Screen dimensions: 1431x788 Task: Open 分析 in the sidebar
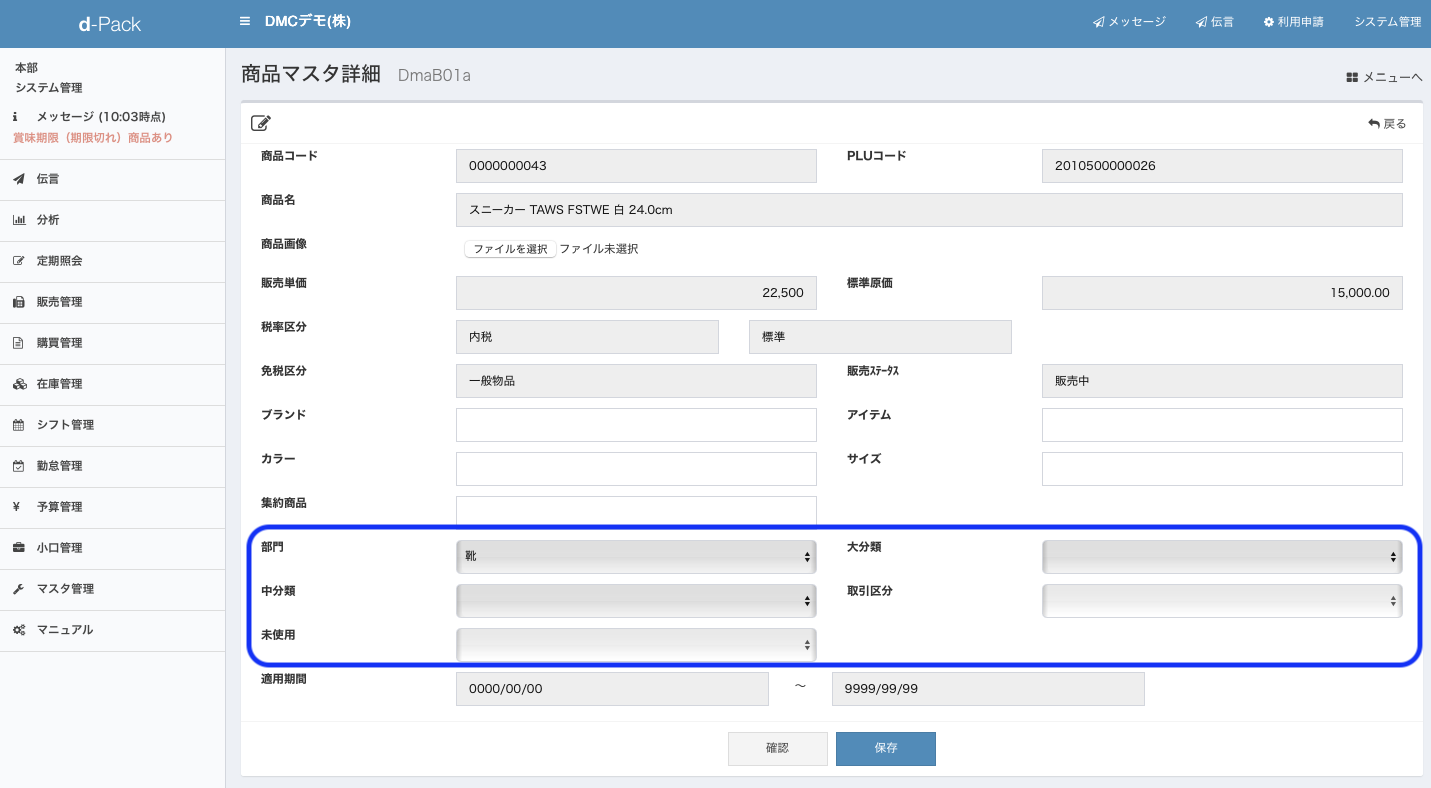pos(48,220)
